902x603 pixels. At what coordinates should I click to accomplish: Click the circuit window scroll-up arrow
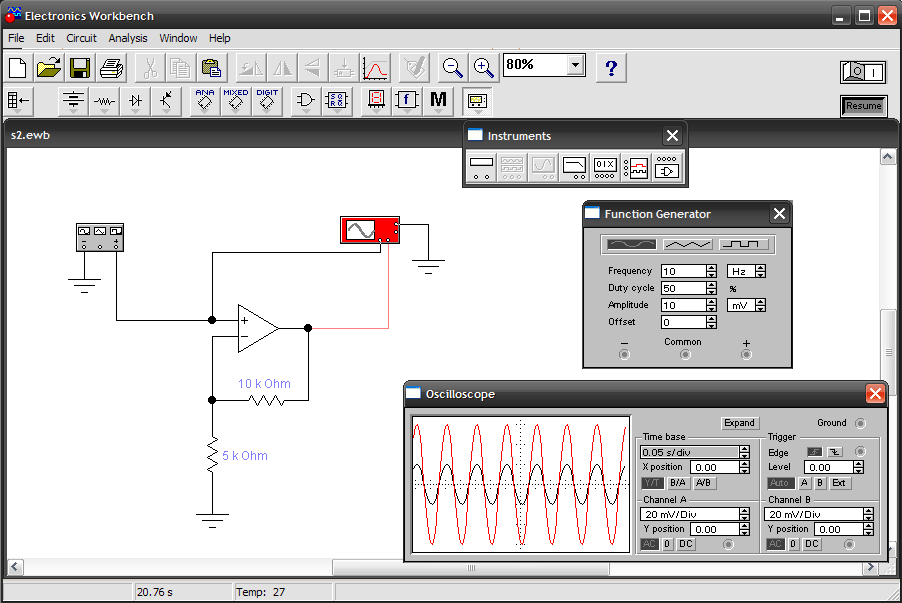[x=888, y=157]
